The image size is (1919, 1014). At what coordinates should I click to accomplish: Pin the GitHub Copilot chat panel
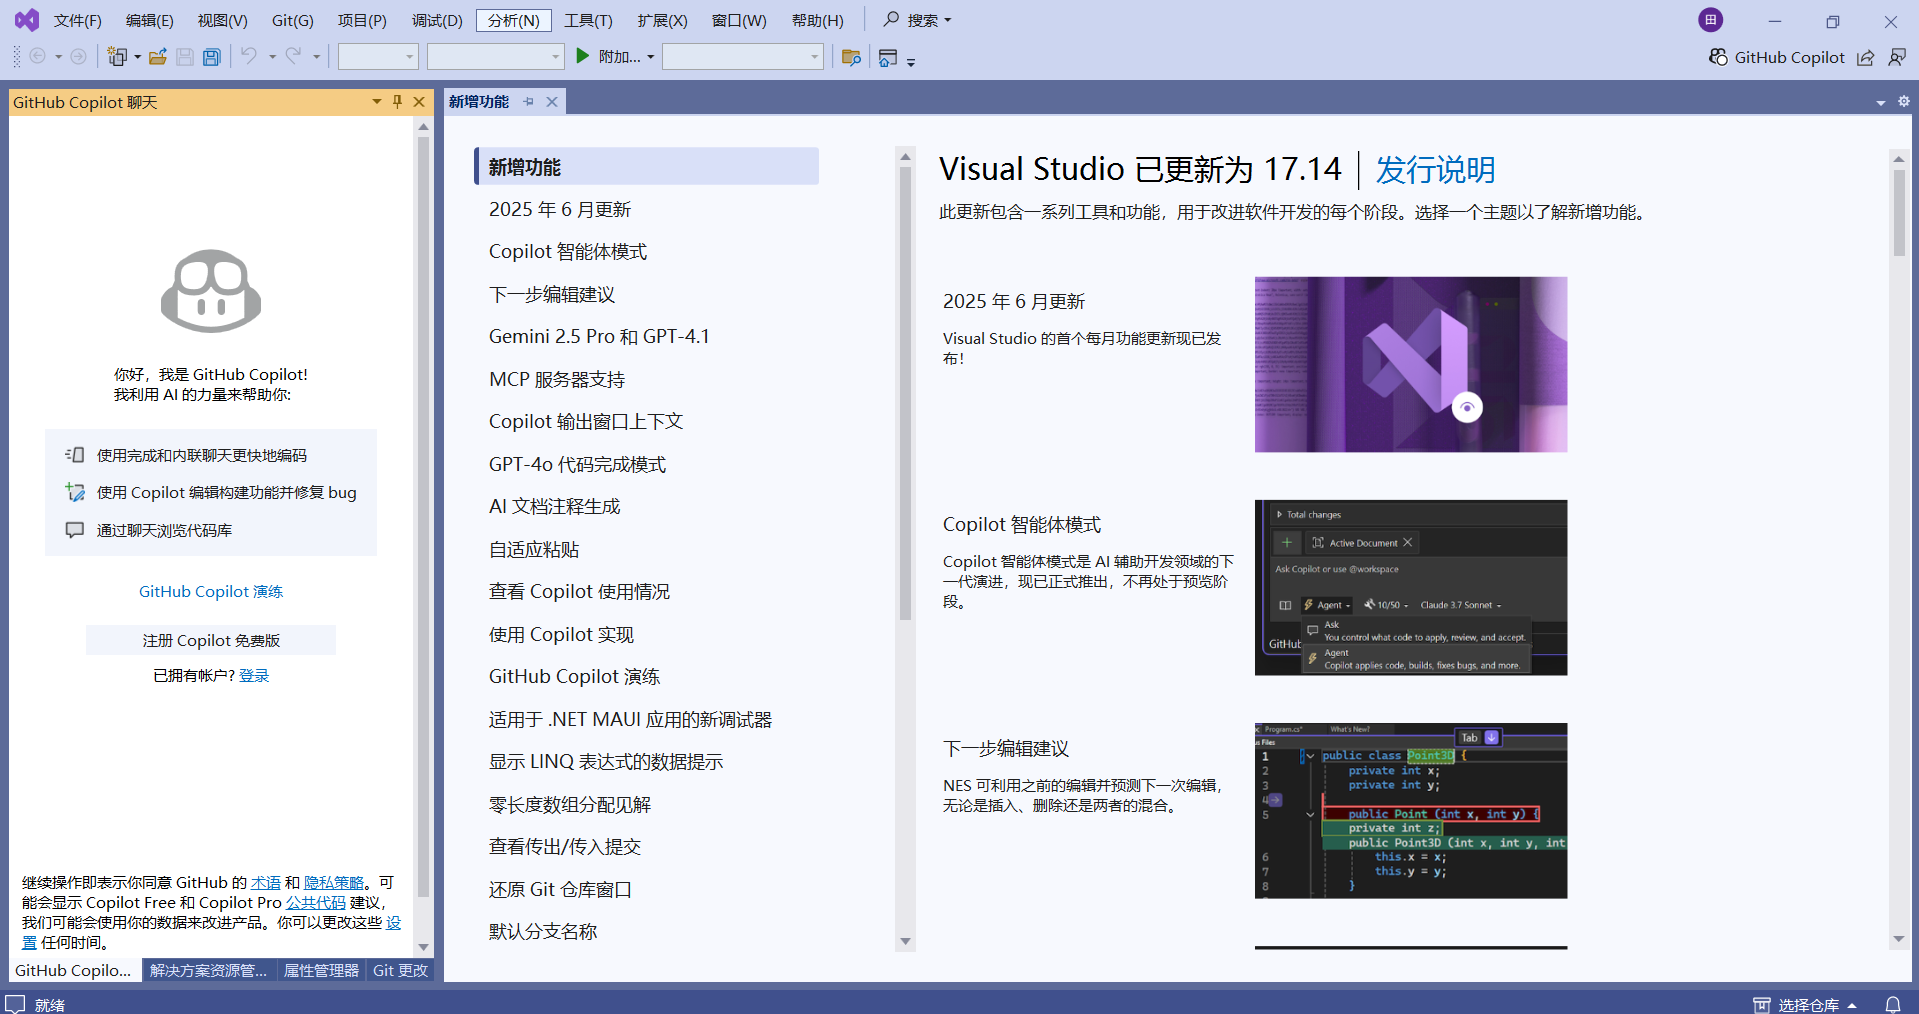[398, 102]
